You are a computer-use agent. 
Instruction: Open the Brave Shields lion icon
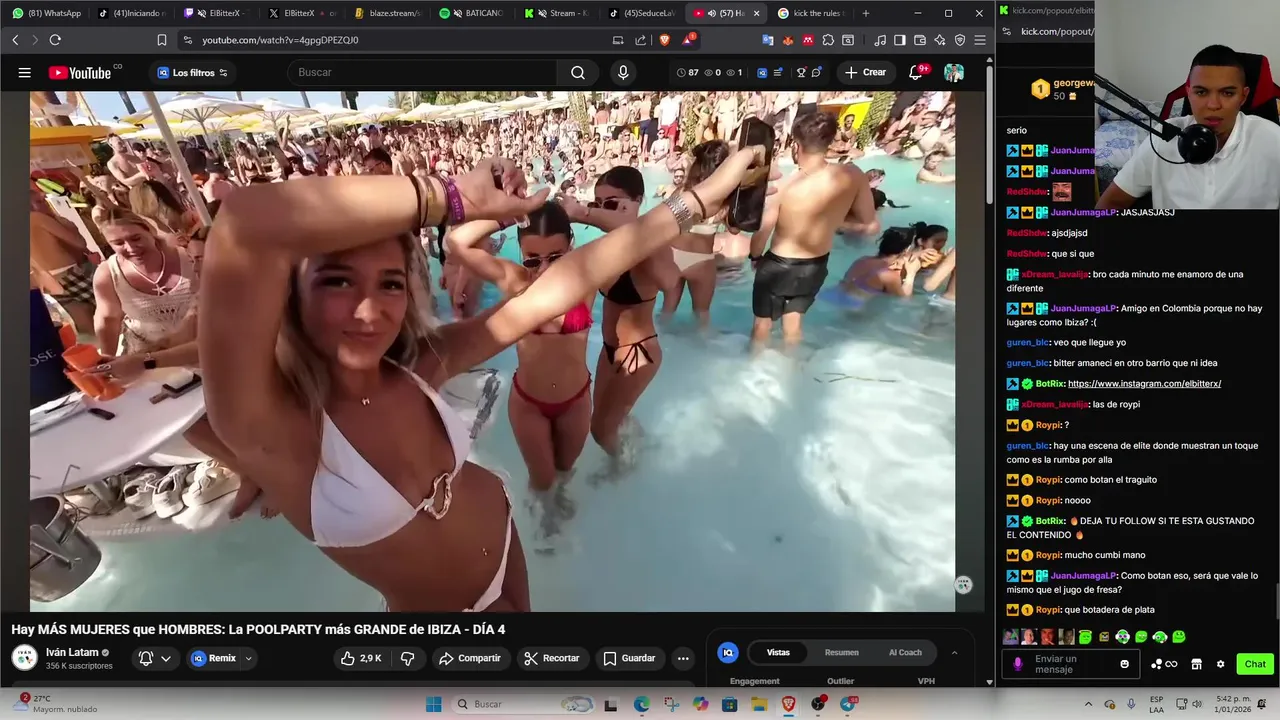click(665, 40)
